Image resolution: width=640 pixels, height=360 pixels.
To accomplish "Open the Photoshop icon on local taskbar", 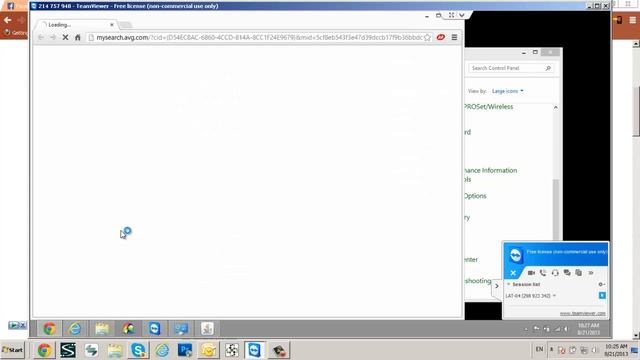I will 185,350.
